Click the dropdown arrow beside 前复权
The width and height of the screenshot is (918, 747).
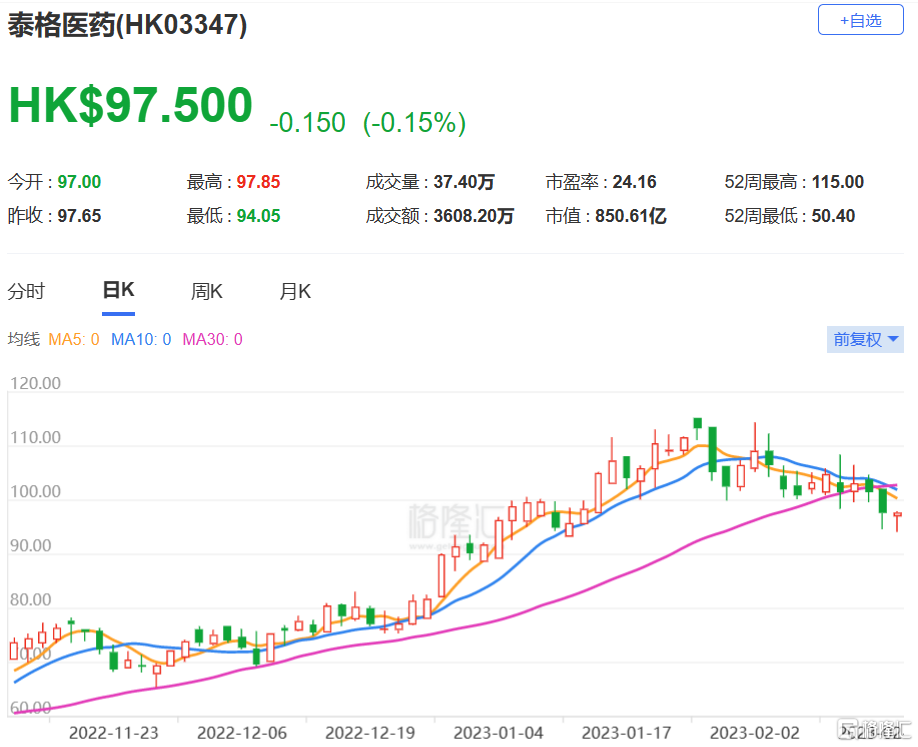(893, 339)
